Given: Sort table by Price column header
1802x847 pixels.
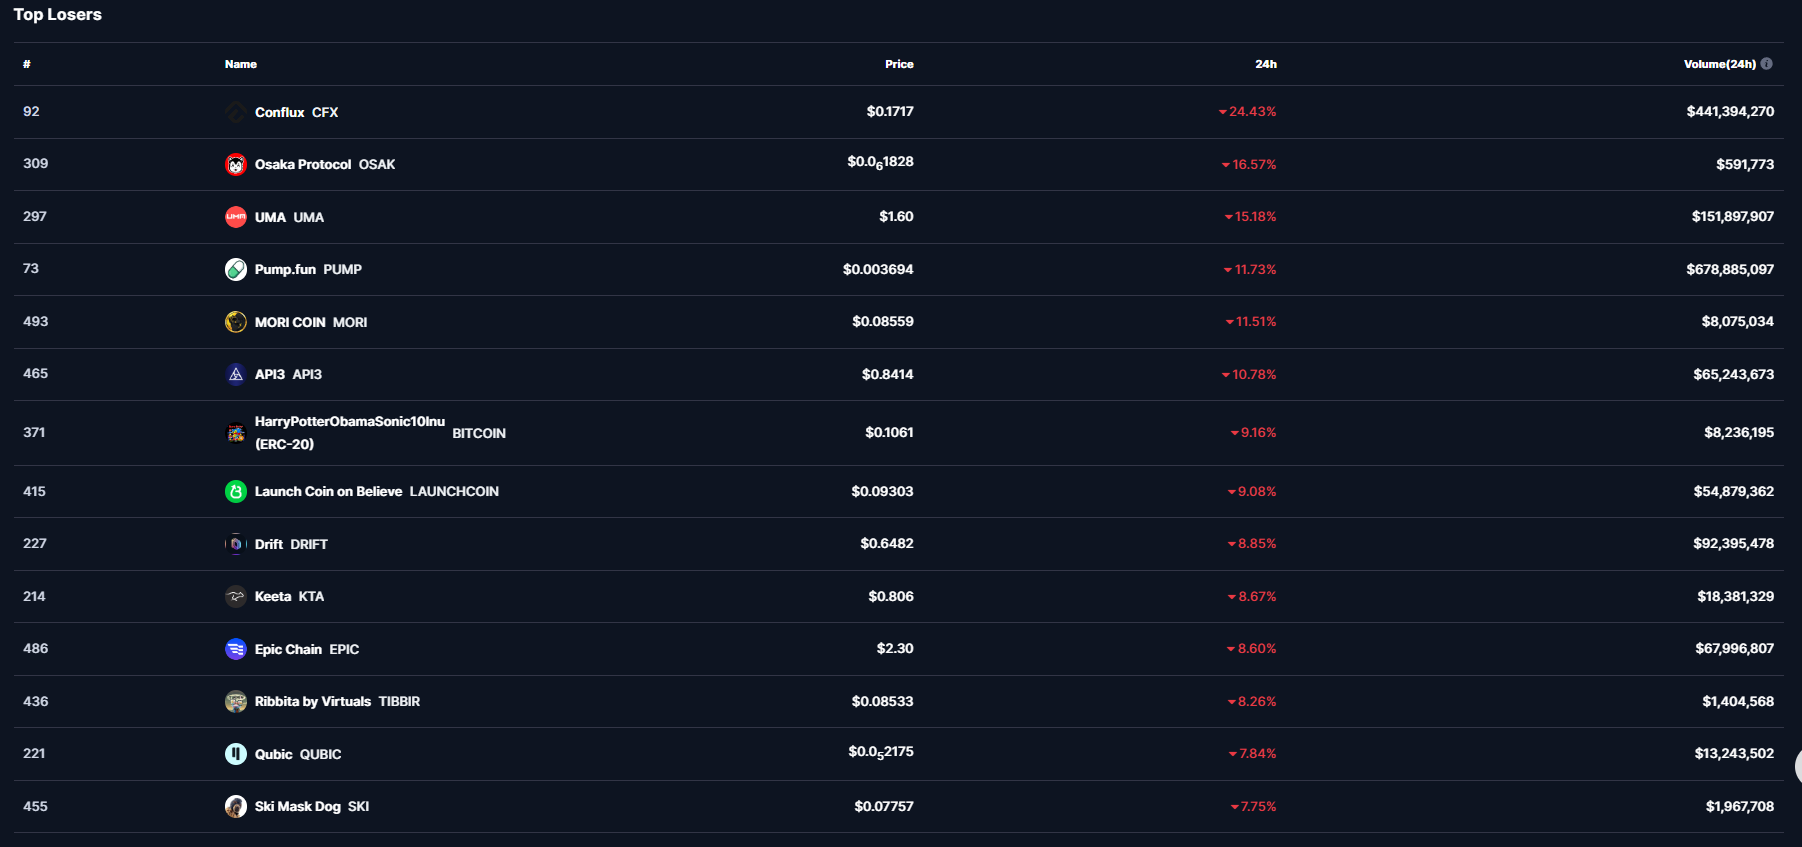Looking at the screenshot, I should coord(899,64).
